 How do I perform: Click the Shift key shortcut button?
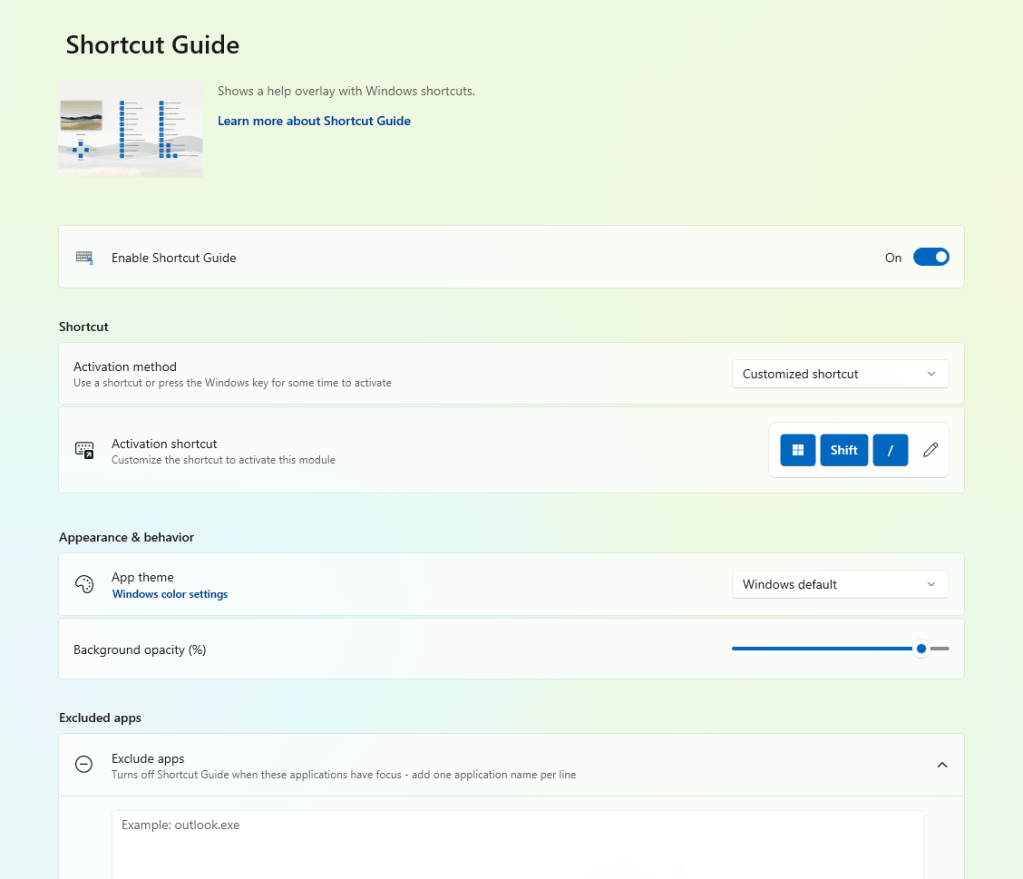pos(844,450)
